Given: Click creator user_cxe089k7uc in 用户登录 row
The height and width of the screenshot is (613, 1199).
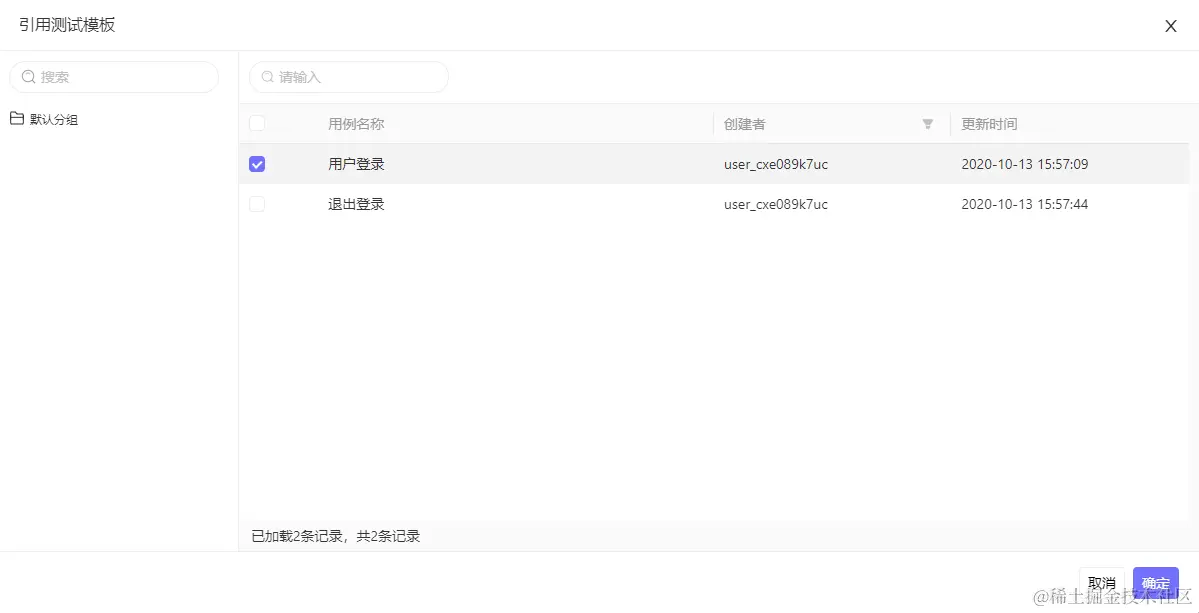Looking at the screenshot, I should coord(776,164).
